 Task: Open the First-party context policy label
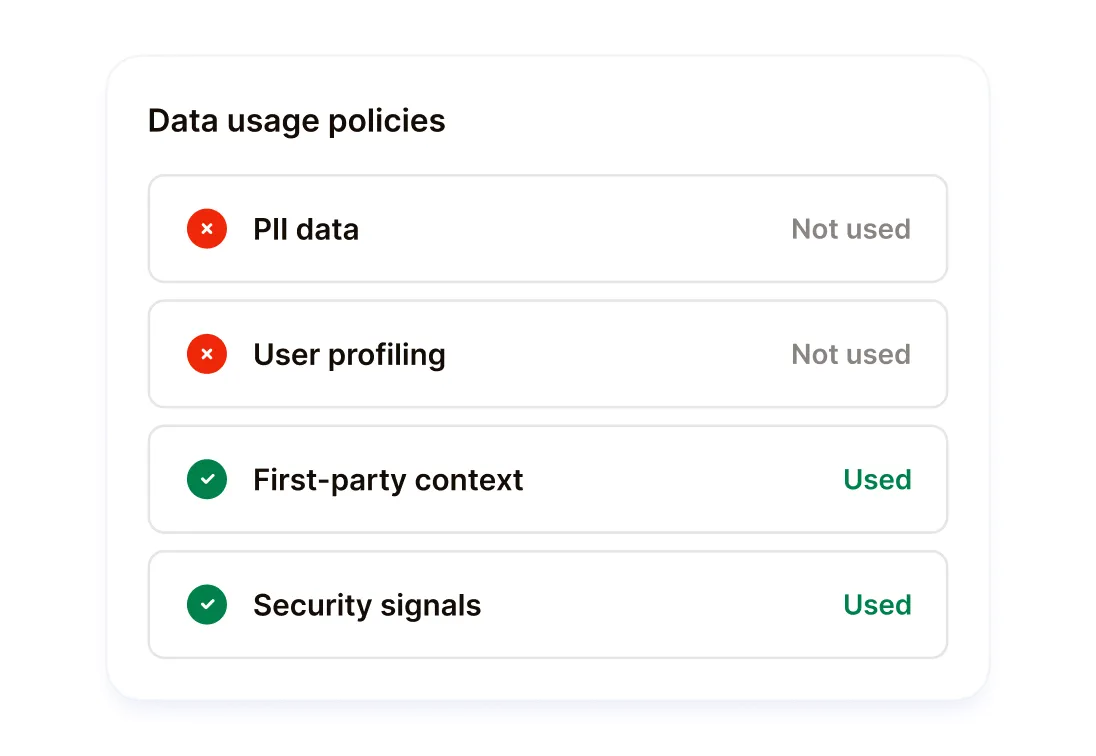(388, 480)
